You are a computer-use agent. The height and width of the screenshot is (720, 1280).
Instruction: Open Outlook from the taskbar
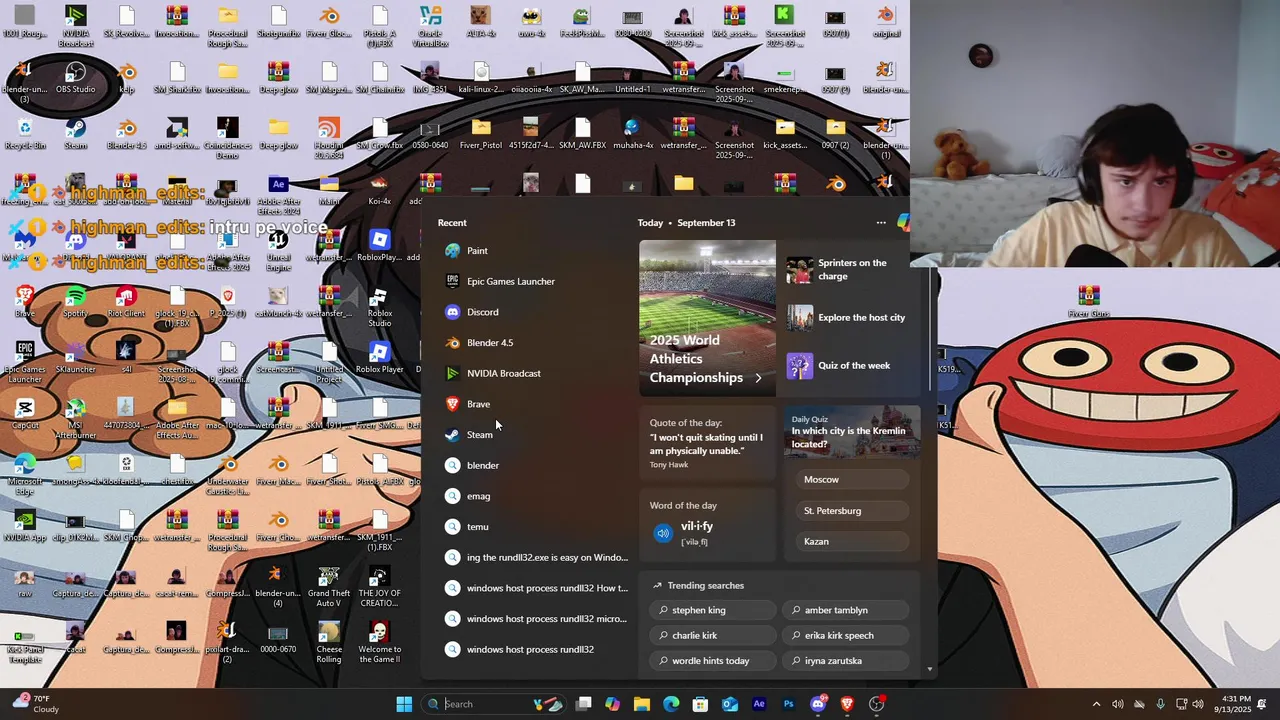(x=730, y=704)
